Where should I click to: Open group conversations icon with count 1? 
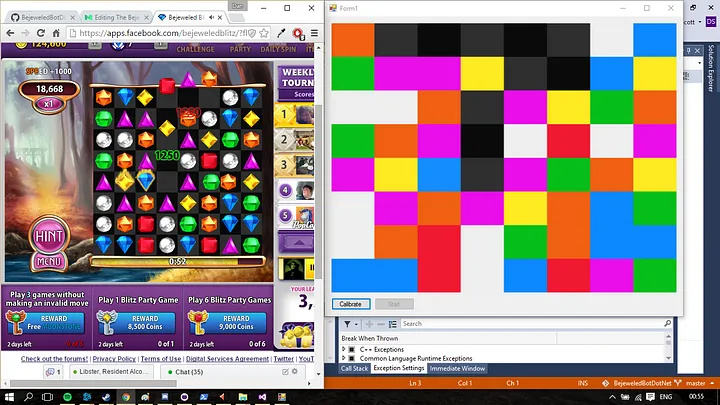tap(54, 372)
